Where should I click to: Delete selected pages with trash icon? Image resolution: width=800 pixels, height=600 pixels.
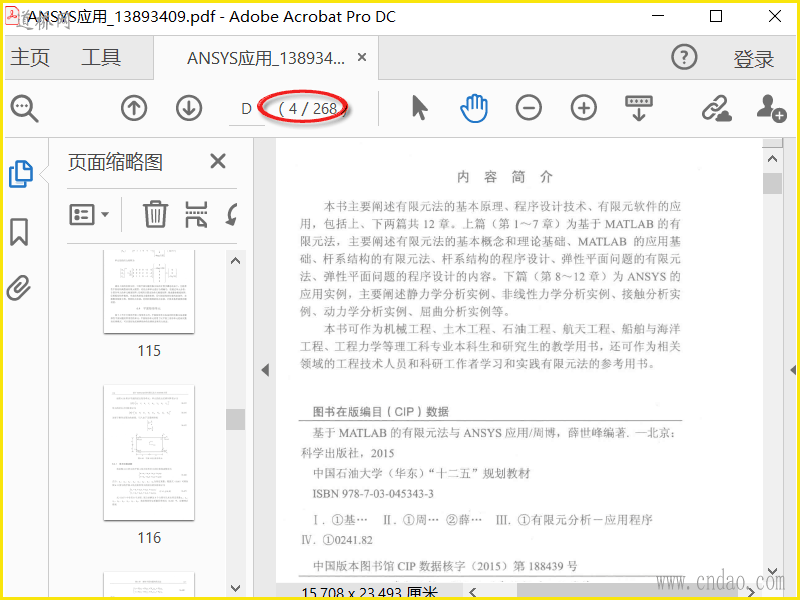(155, 214)
